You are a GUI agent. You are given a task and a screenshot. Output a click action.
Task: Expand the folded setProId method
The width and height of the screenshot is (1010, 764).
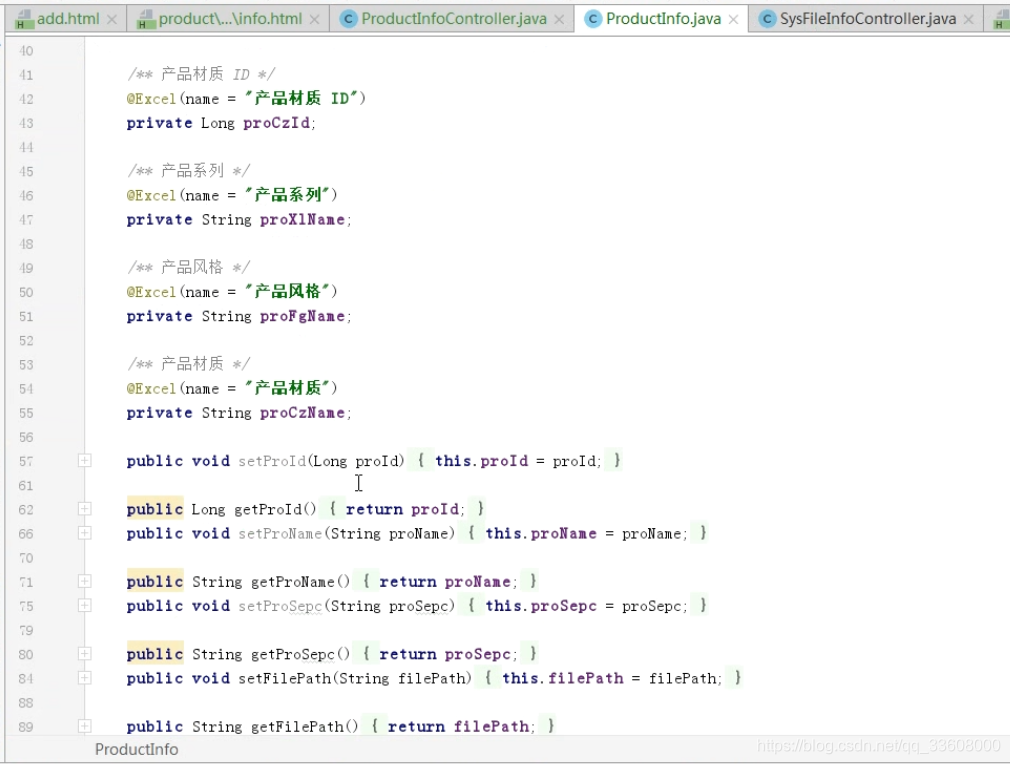[x=84, y=461]
